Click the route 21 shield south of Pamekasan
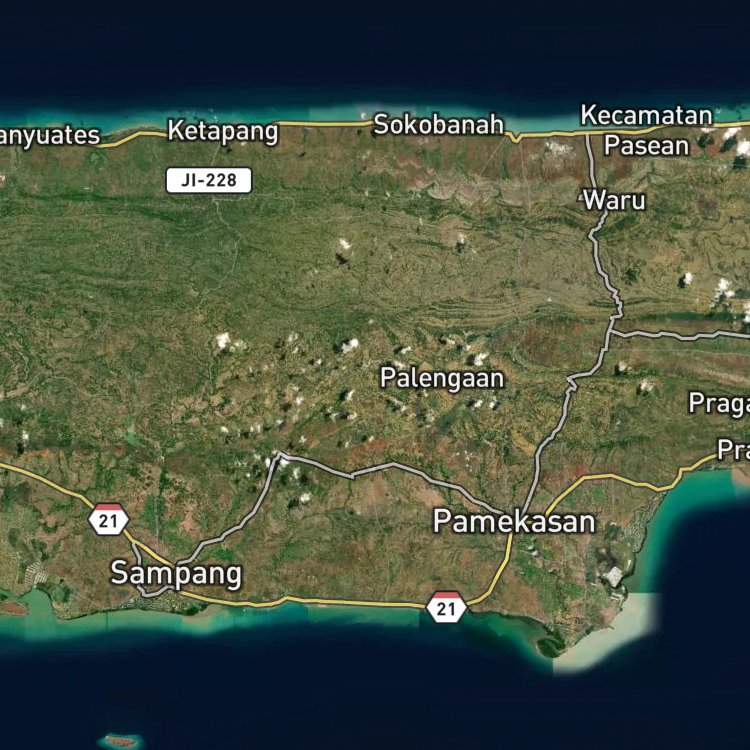Image resolution: width=750 pixels, height=750 pixels. (447, 606)
